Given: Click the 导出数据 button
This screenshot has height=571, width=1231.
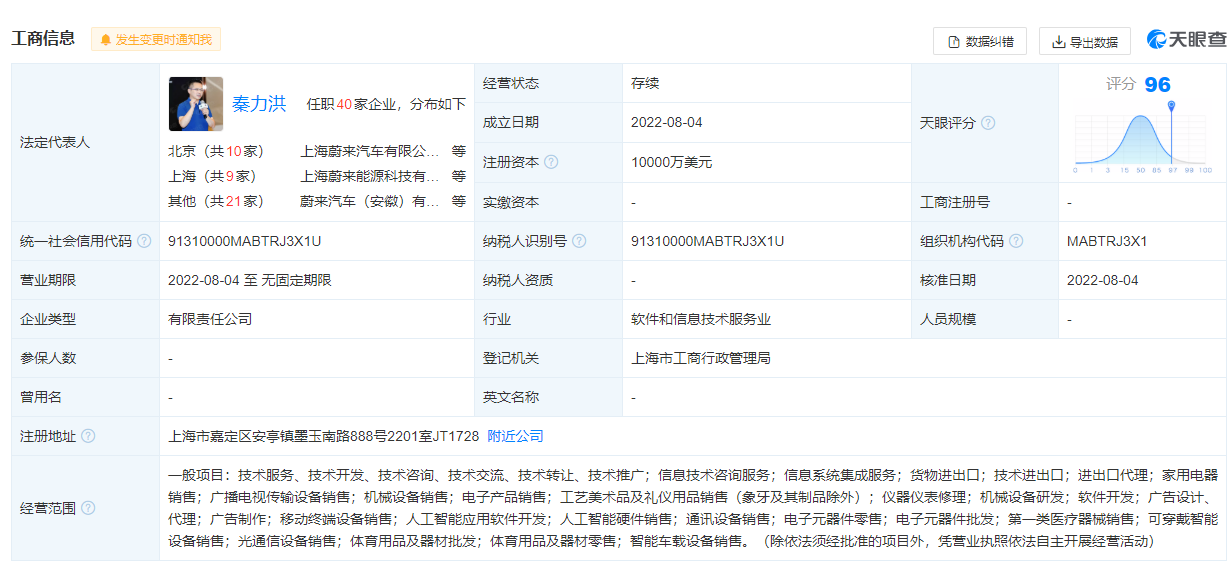Looking at the screenshot, I should [1085, 41].
